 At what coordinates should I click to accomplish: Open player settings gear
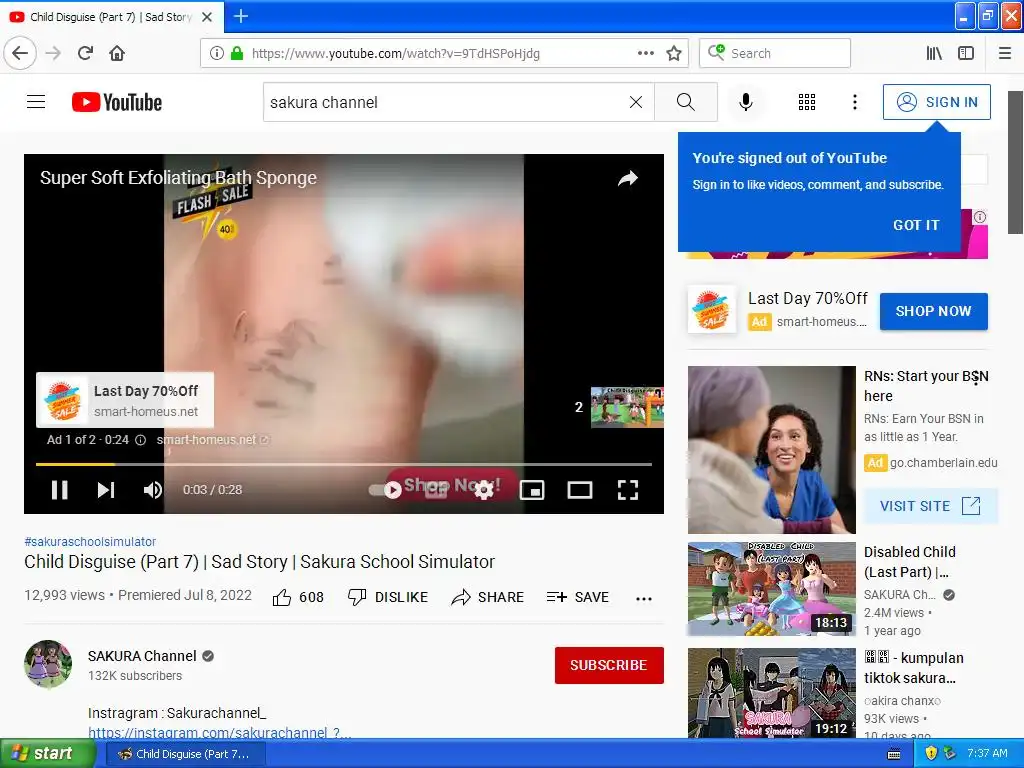coord(483,490)
